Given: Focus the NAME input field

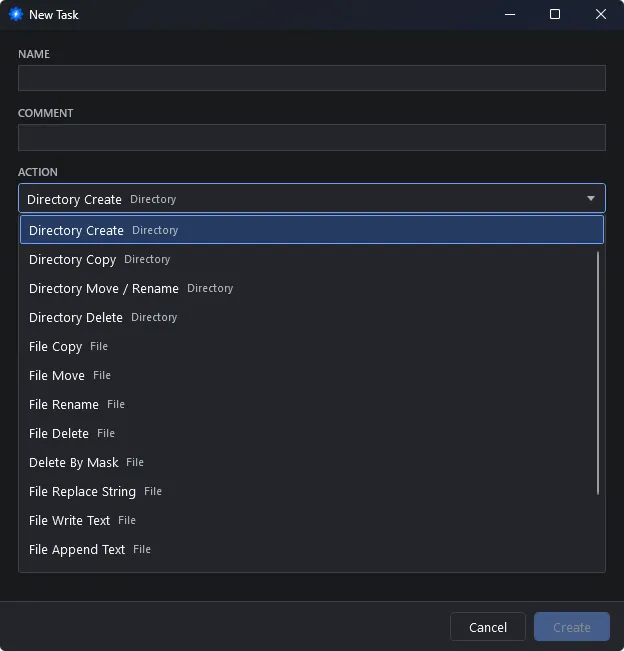Looking at the screenshot, I should (312, 78).
